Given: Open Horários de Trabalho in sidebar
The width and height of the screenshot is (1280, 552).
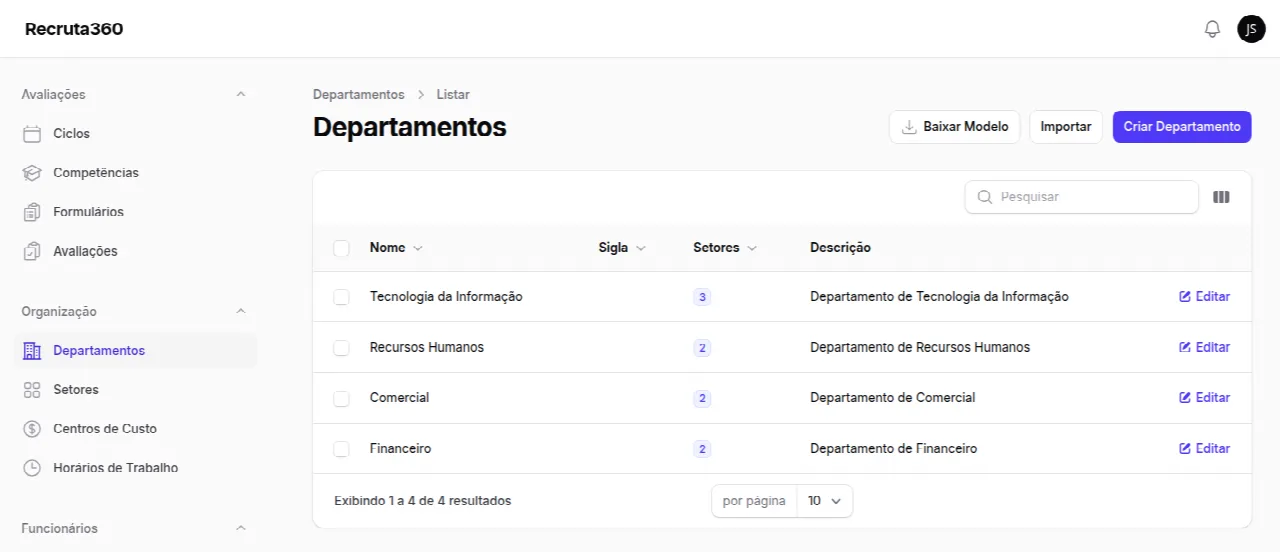Looking at the screenshot, I should tap(136, 468).
